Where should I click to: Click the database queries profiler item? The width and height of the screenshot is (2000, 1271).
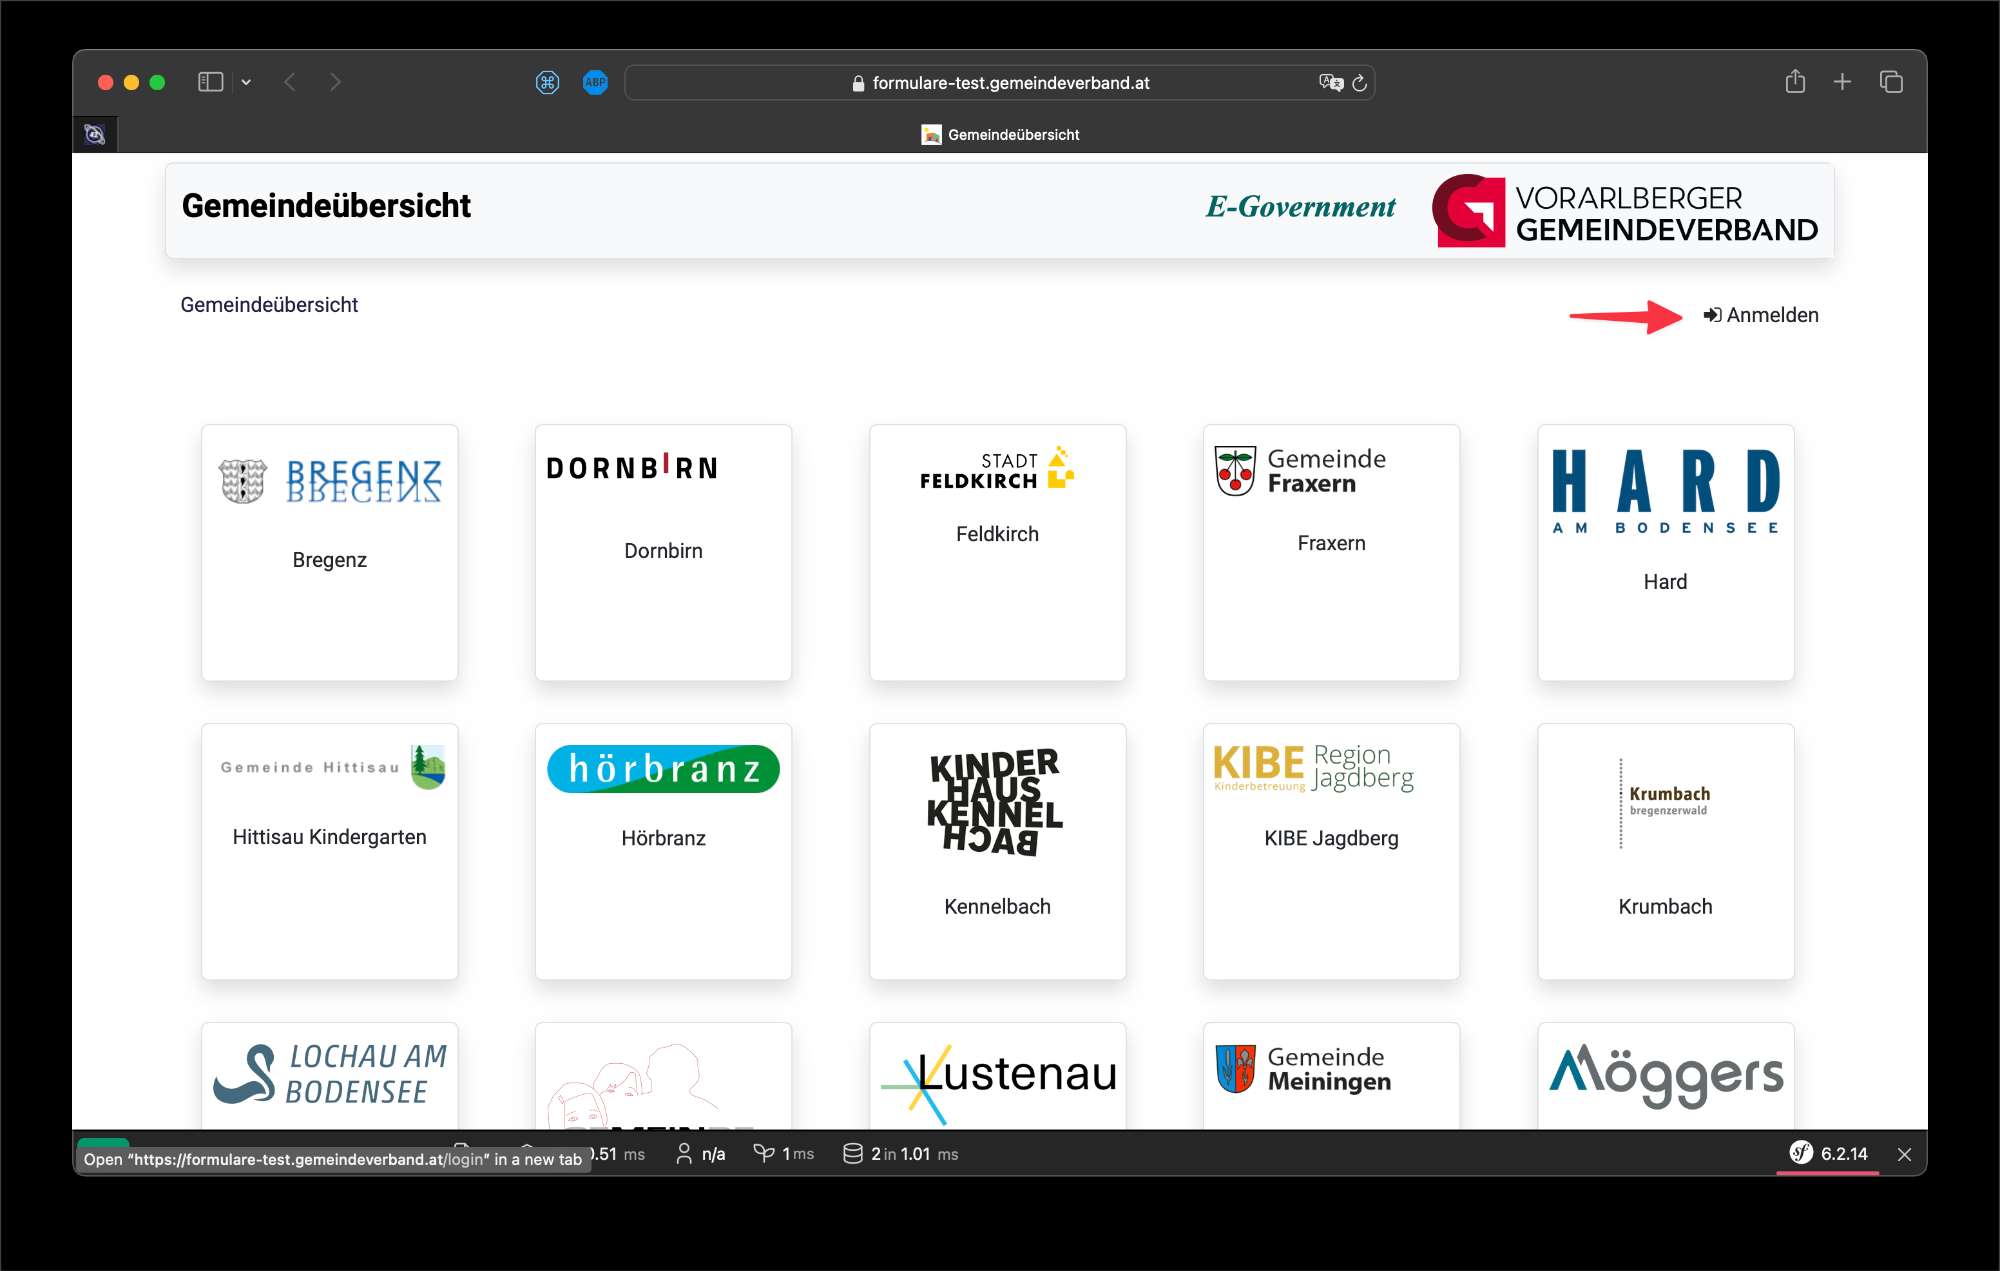pos(900,1154)
